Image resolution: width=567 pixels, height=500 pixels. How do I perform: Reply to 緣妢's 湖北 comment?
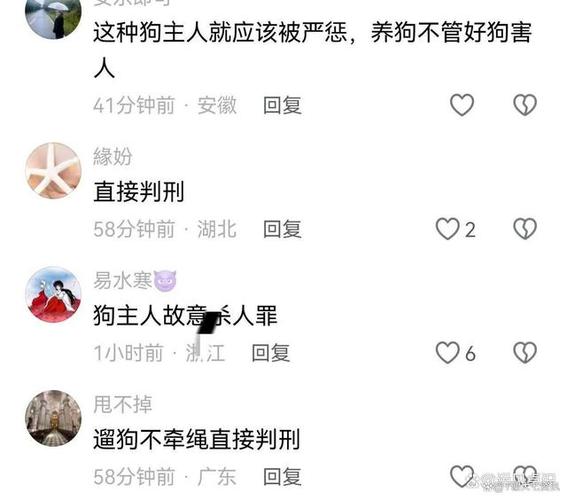click(x=282, y=229)
